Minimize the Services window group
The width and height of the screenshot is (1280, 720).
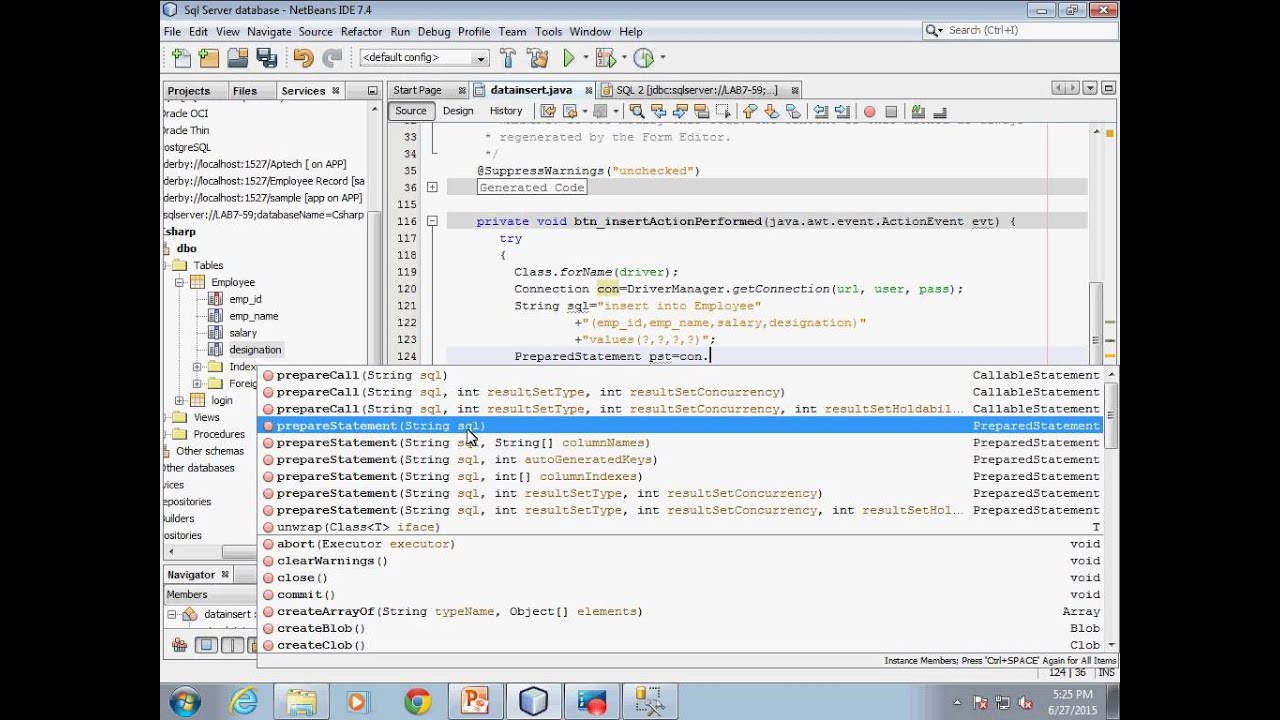click(x=372, y=90)
